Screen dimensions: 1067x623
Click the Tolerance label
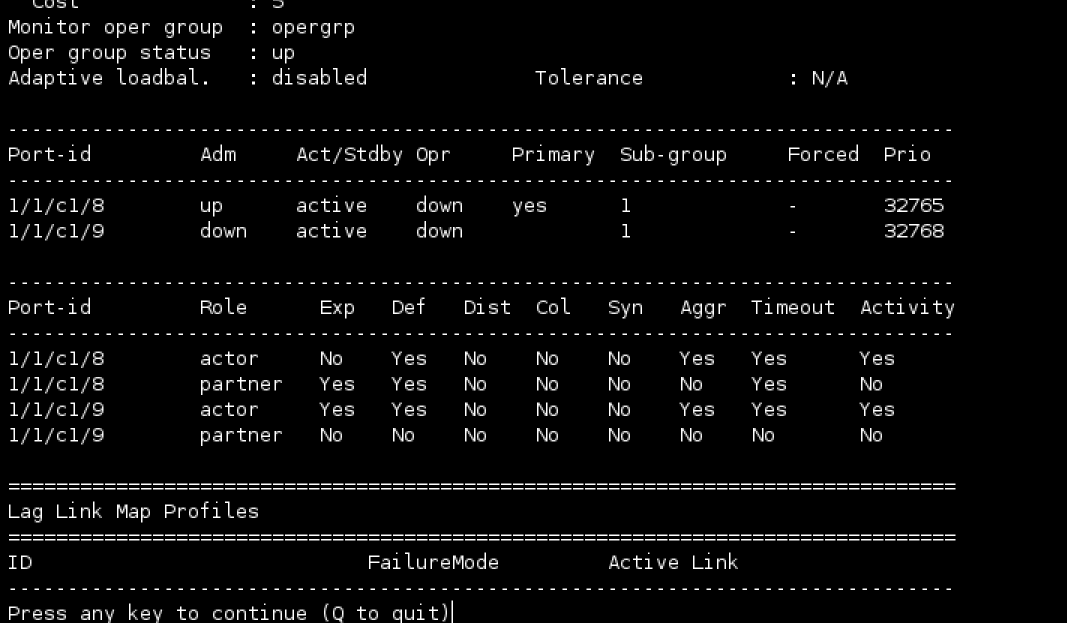[588, 78]
